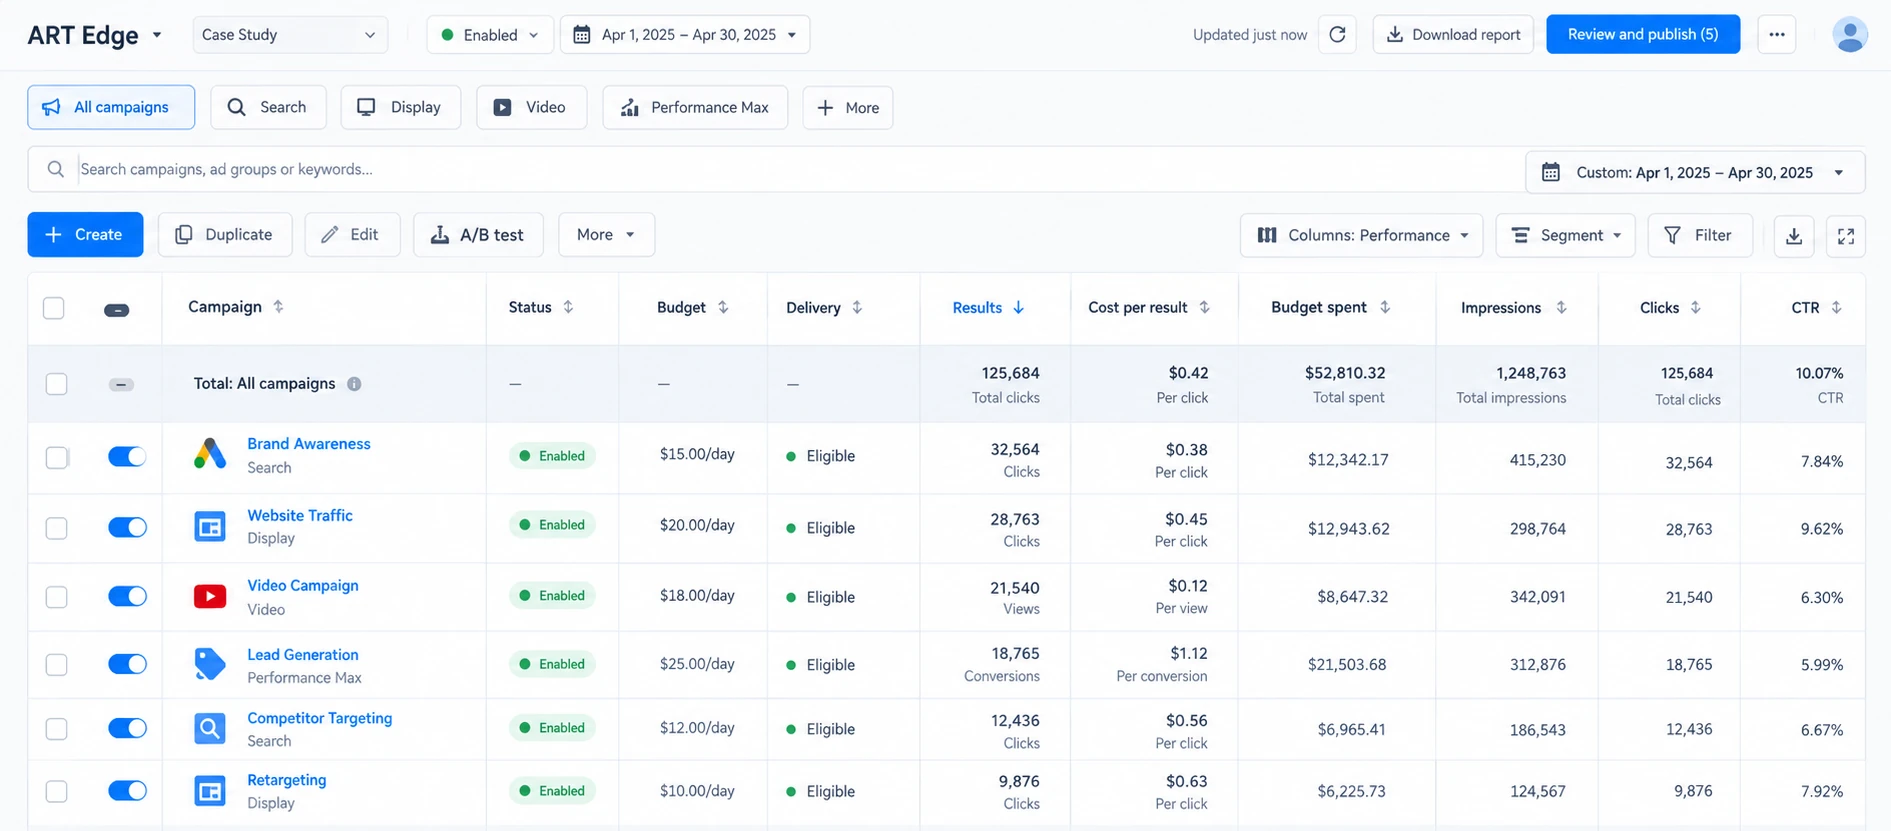This screenshot has height=831, width=1891.
Task: Open the ART Edge account dropdown
Action: (x=95, y=35)
